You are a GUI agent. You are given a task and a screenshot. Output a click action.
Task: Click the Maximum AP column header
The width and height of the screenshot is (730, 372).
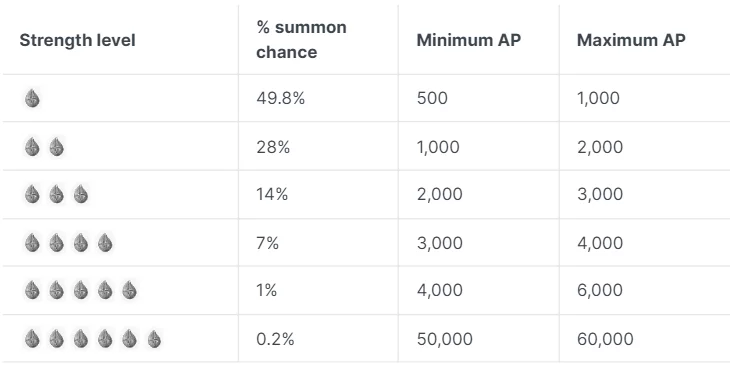[631, 40]
